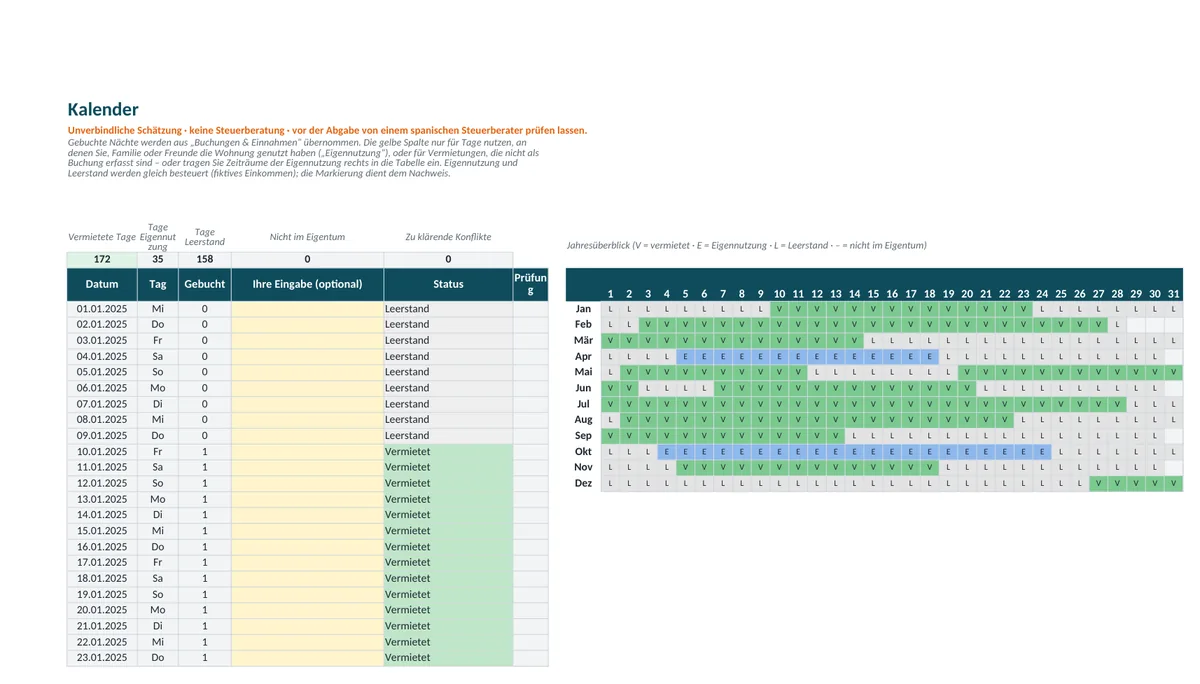Click the Prüfung column header
Image resolution: width=1200 pixels, height=684 pixels.
531,284
